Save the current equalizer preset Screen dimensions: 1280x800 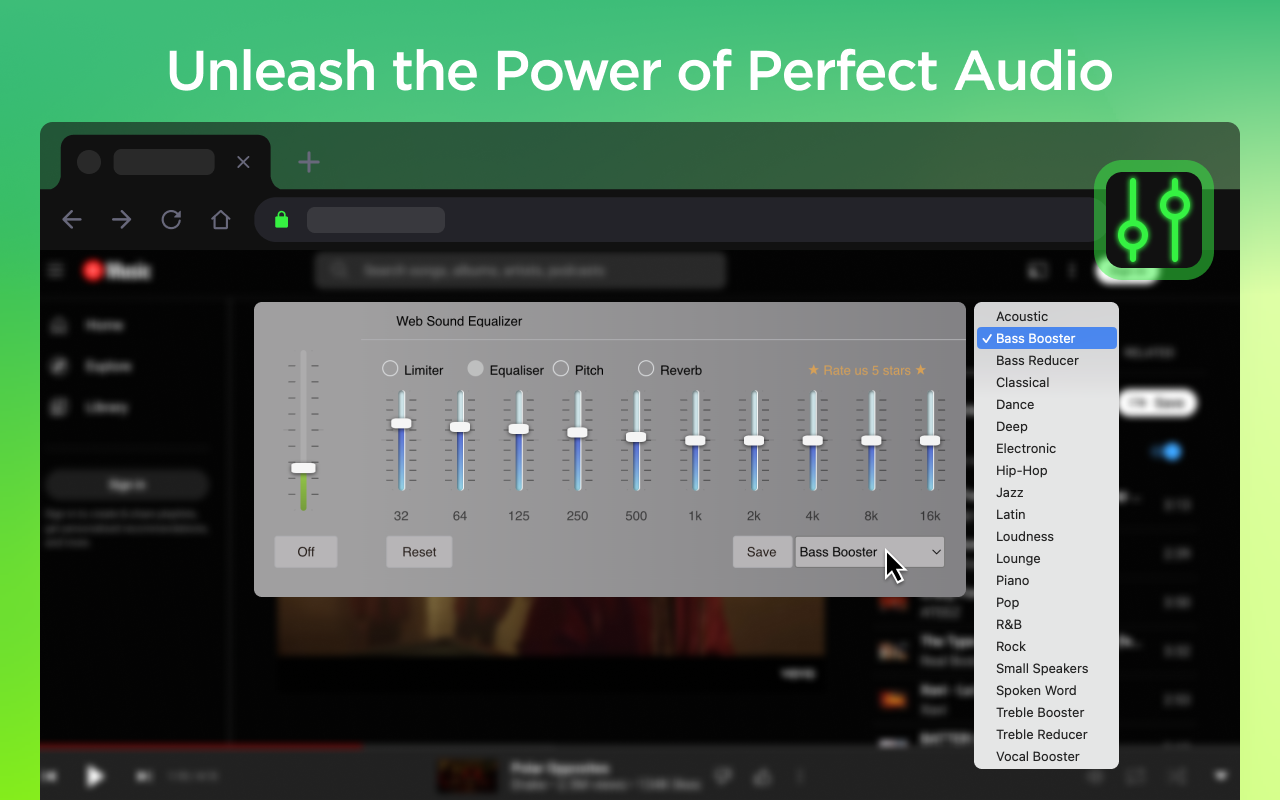[761, 552]
